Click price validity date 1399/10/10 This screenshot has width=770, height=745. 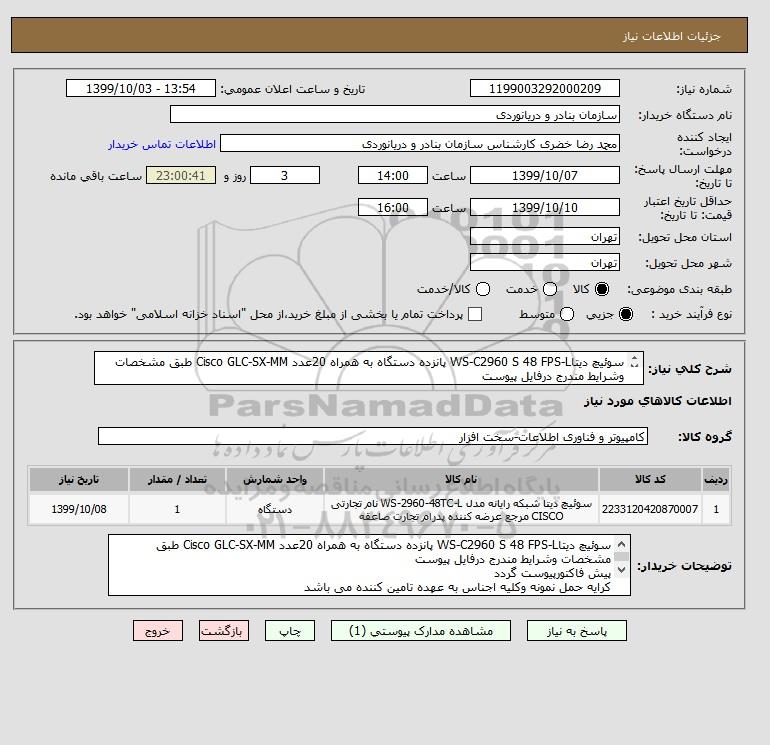coord(545,207)
